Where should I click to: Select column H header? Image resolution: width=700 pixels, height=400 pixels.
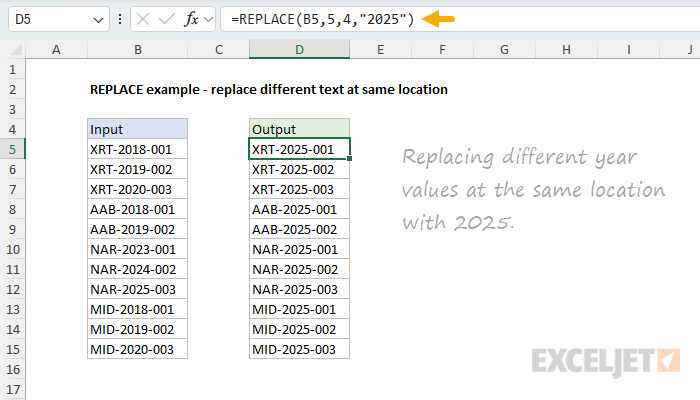pyautogui.click(x=567, y=49)
